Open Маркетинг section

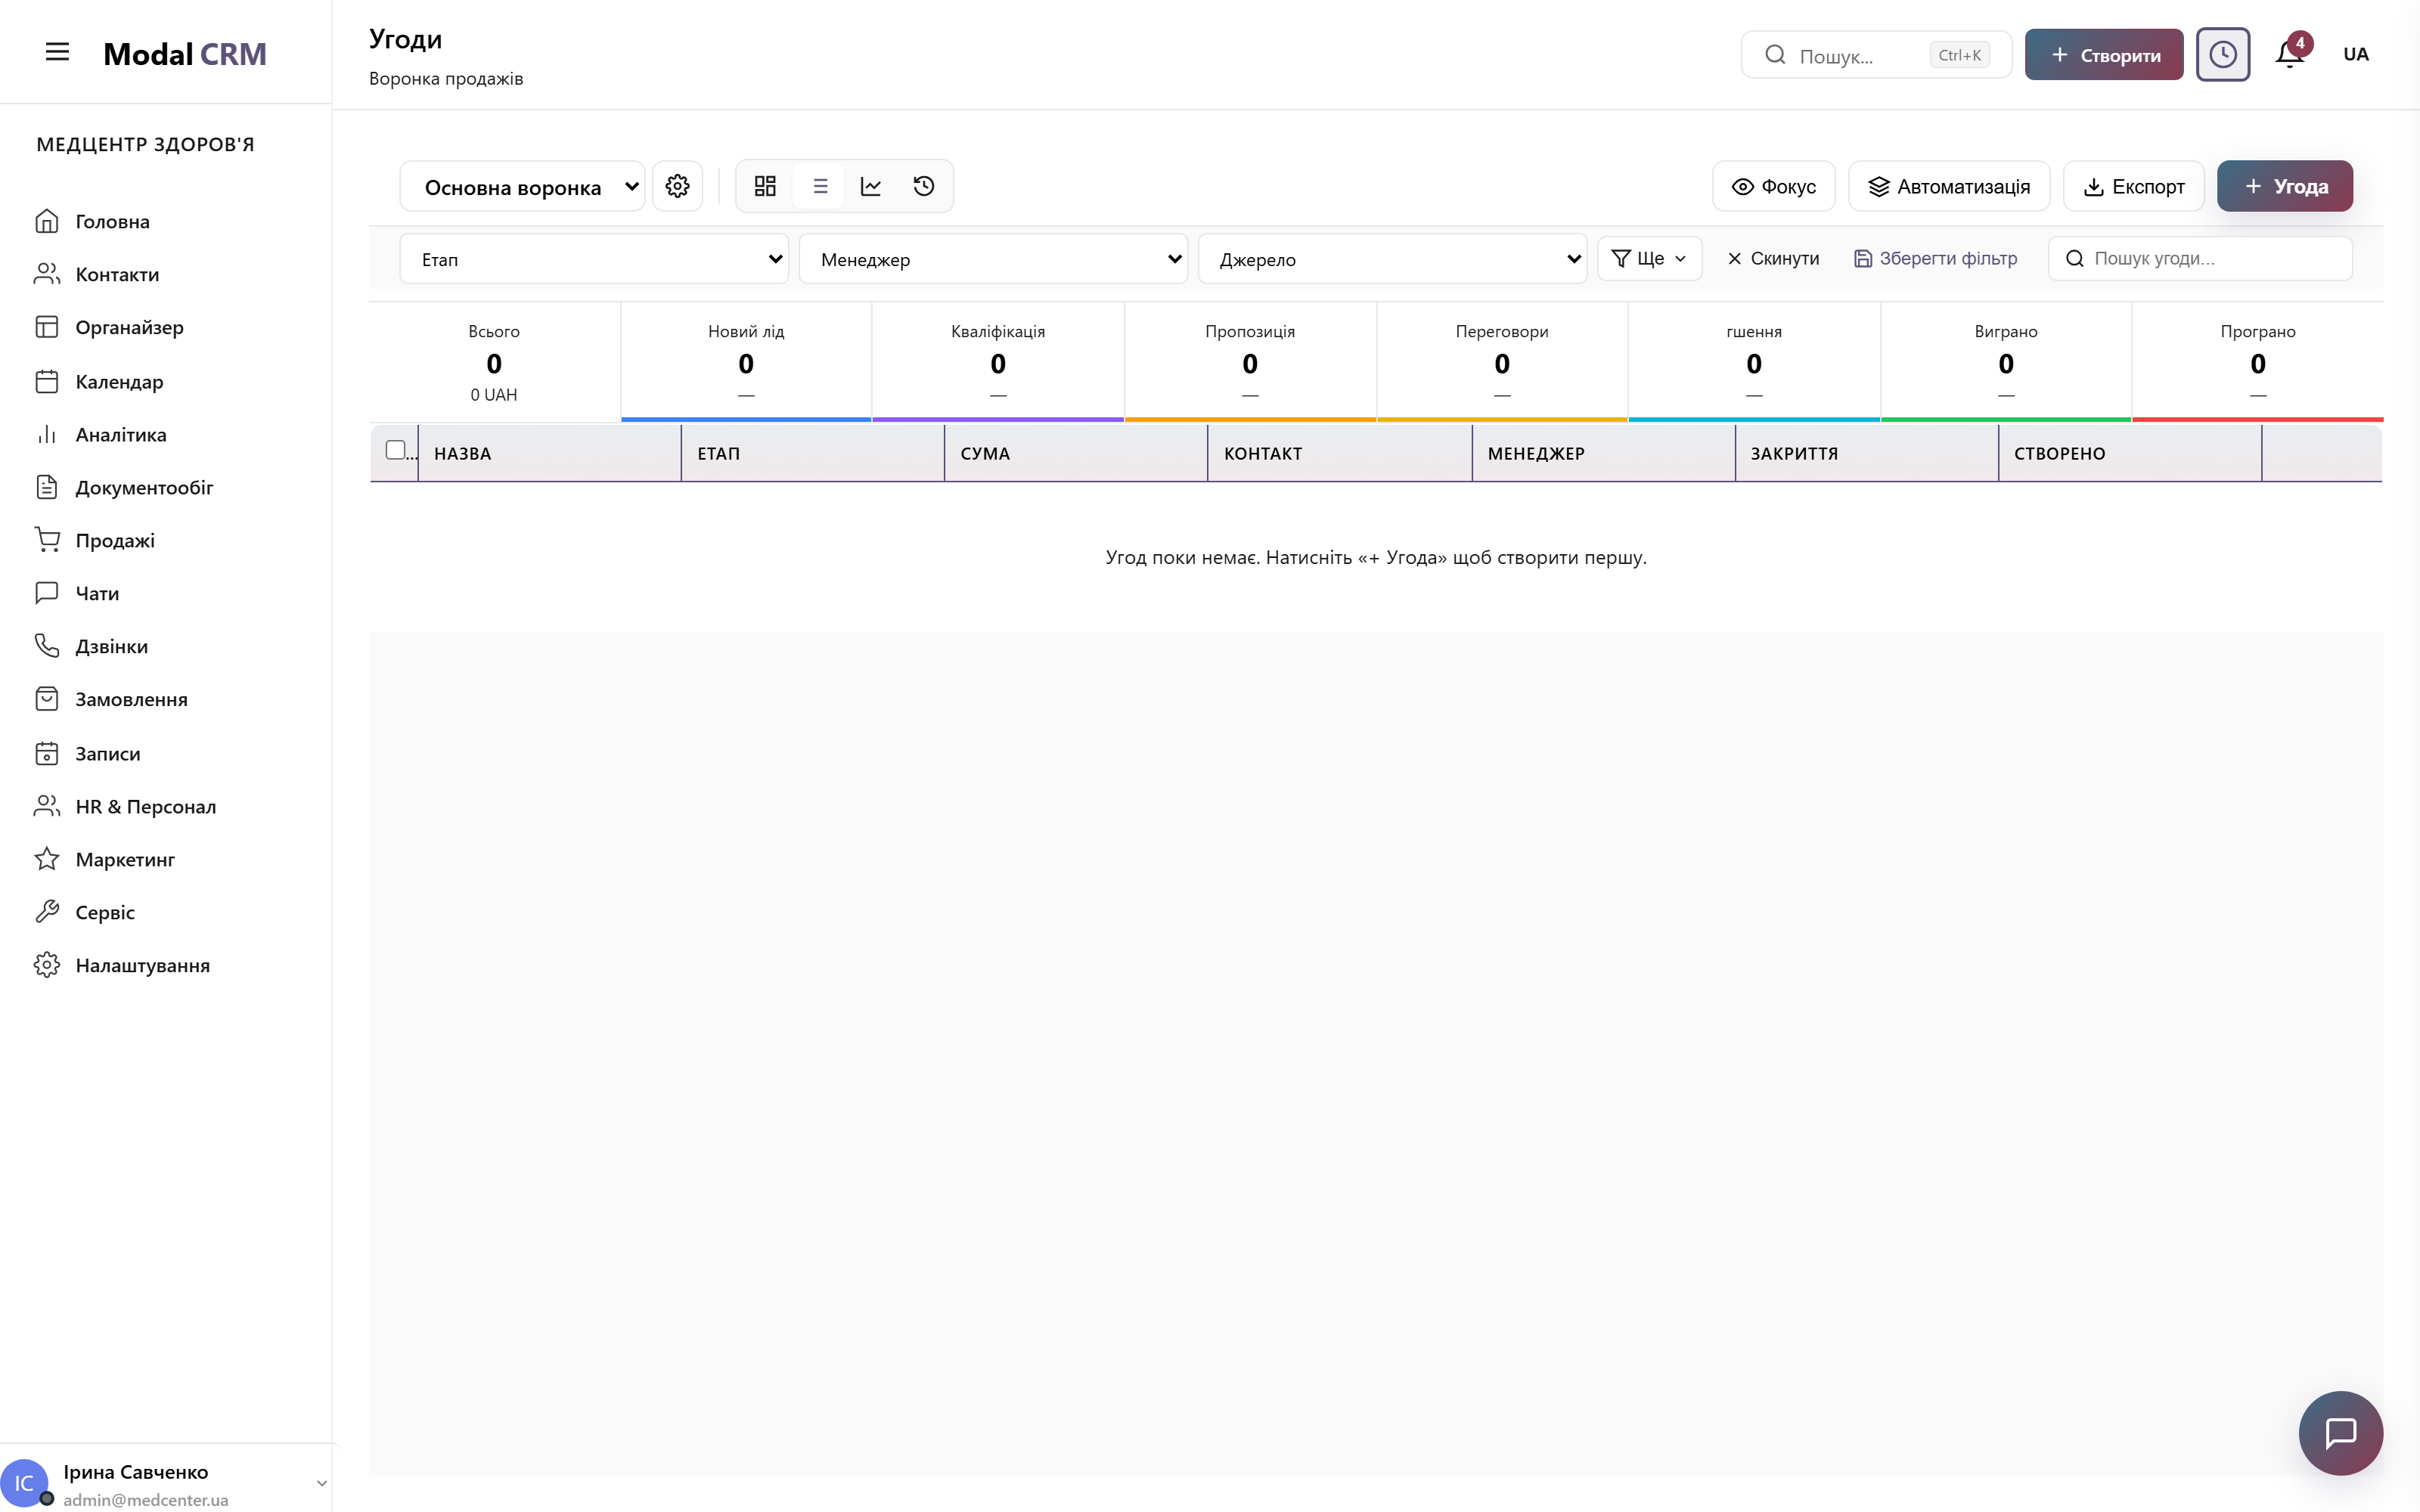(x=166, y=859)
